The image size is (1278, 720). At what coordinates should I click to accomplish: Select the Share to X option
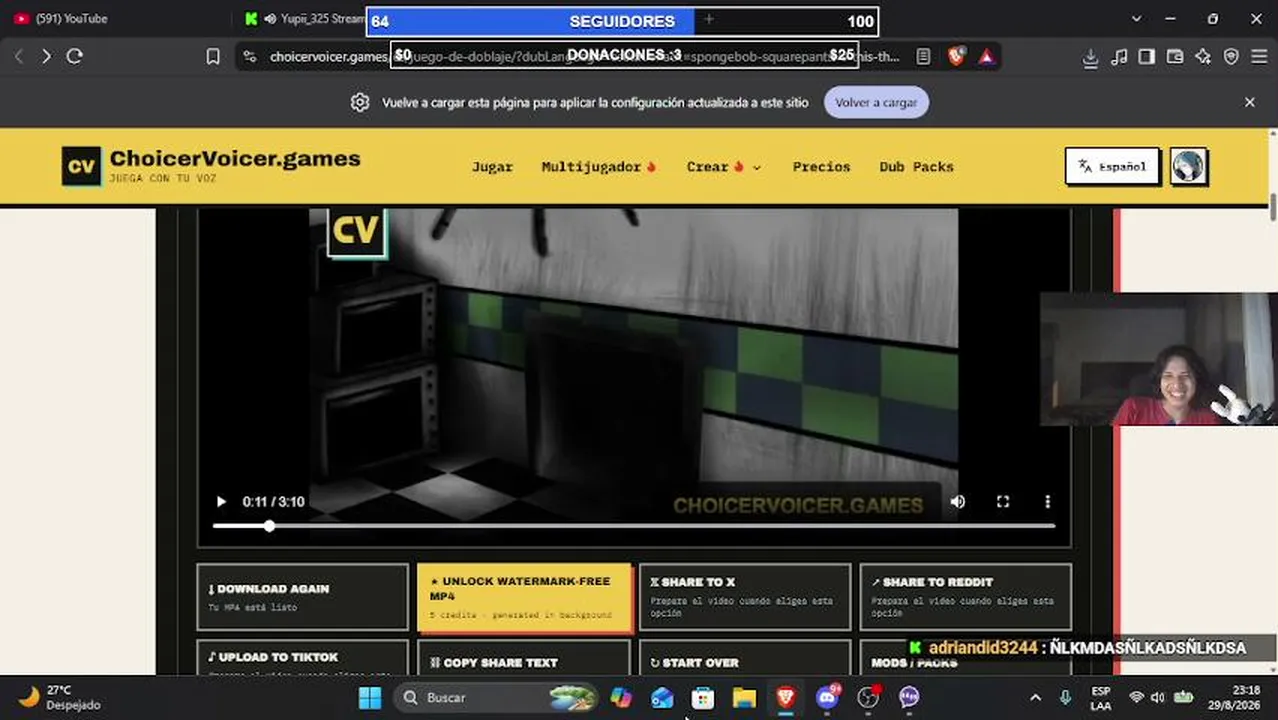(x=745, y=597)
